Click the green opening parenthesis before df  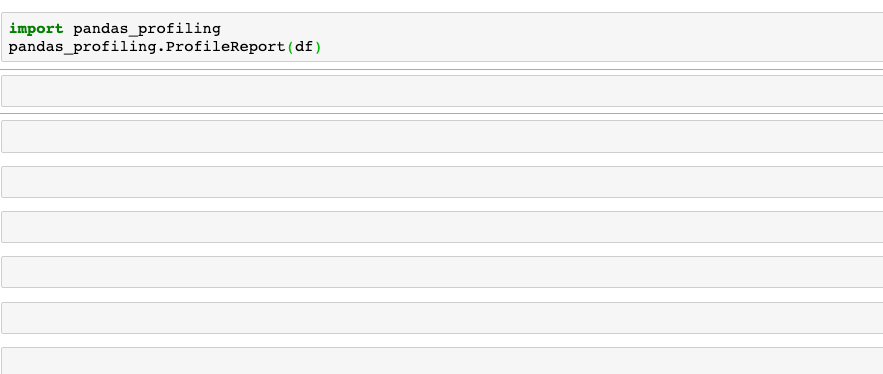[291, 47]
